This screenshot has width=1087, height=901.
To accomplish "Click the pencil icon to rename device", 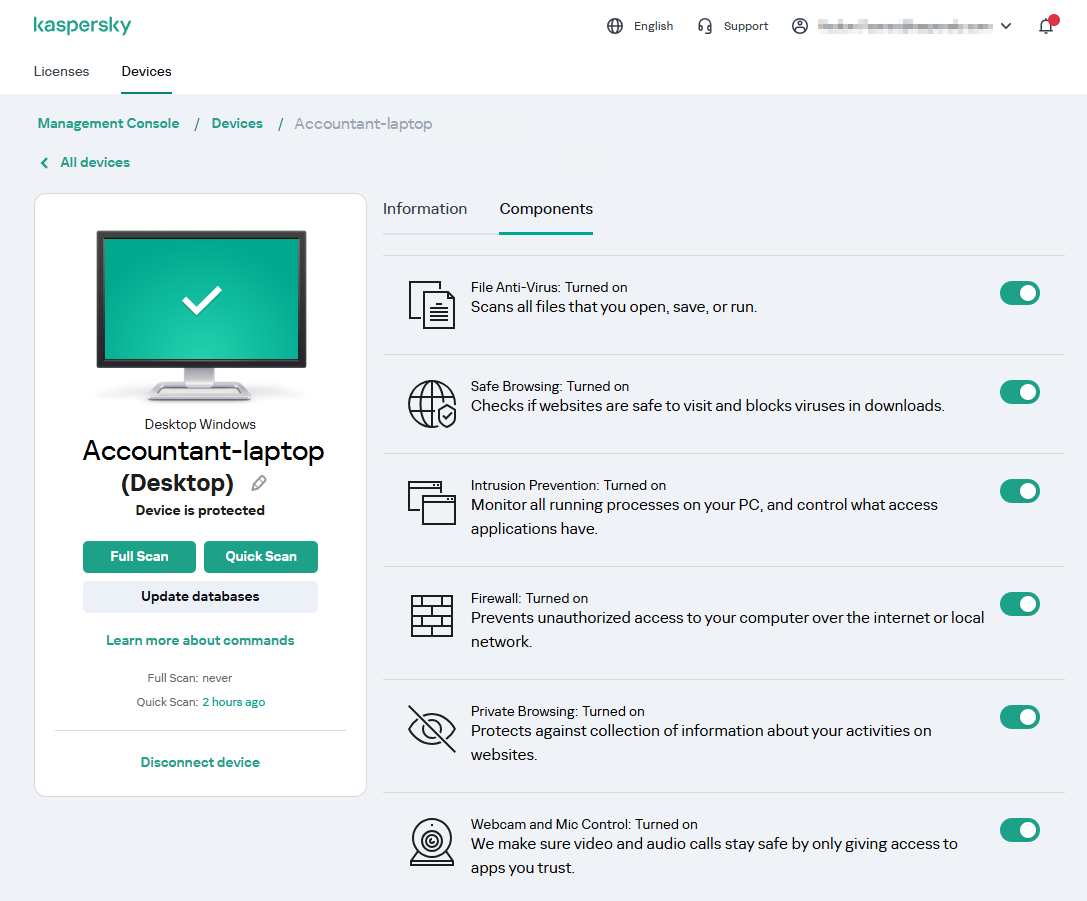I will pos(259,483).
